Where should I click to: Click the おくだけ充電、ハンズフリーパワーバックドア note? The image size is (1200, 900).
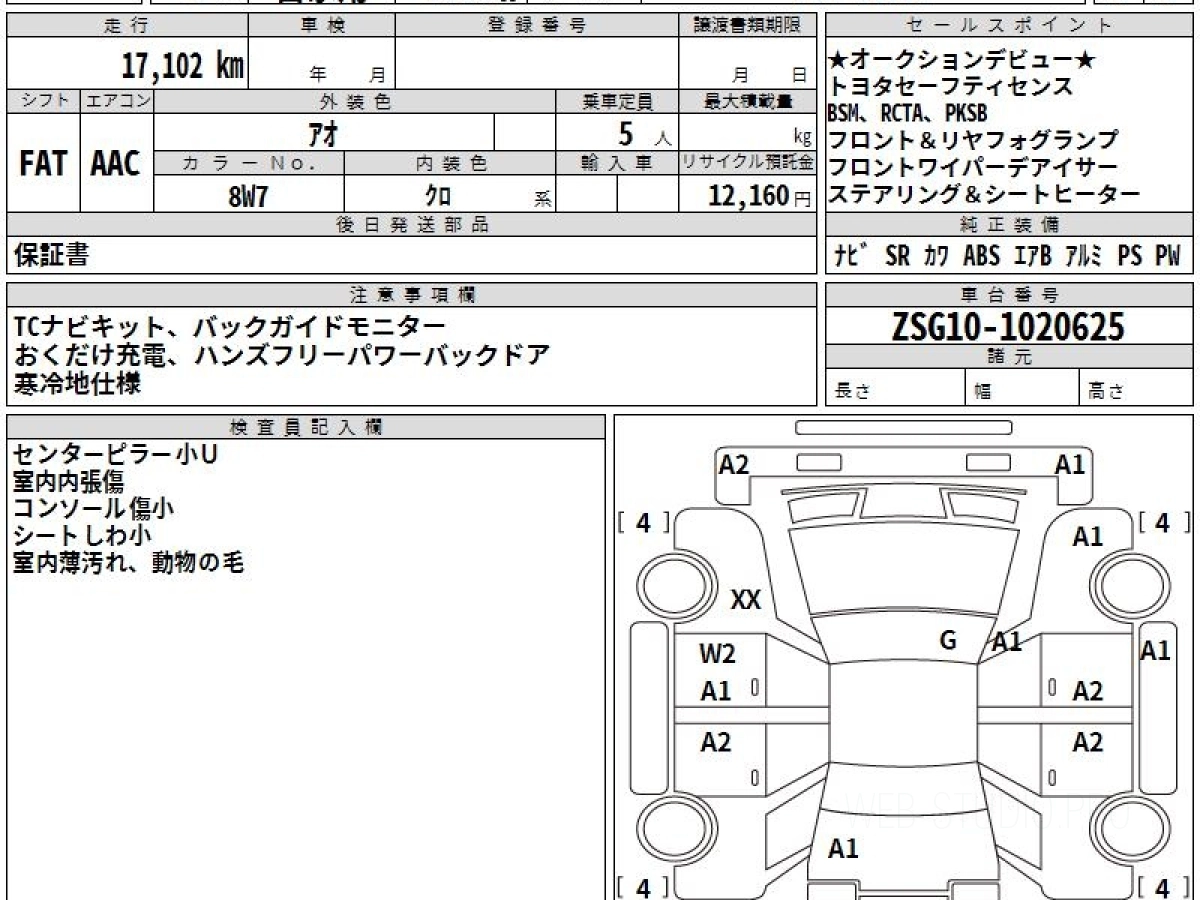click(x=282, y=355)
